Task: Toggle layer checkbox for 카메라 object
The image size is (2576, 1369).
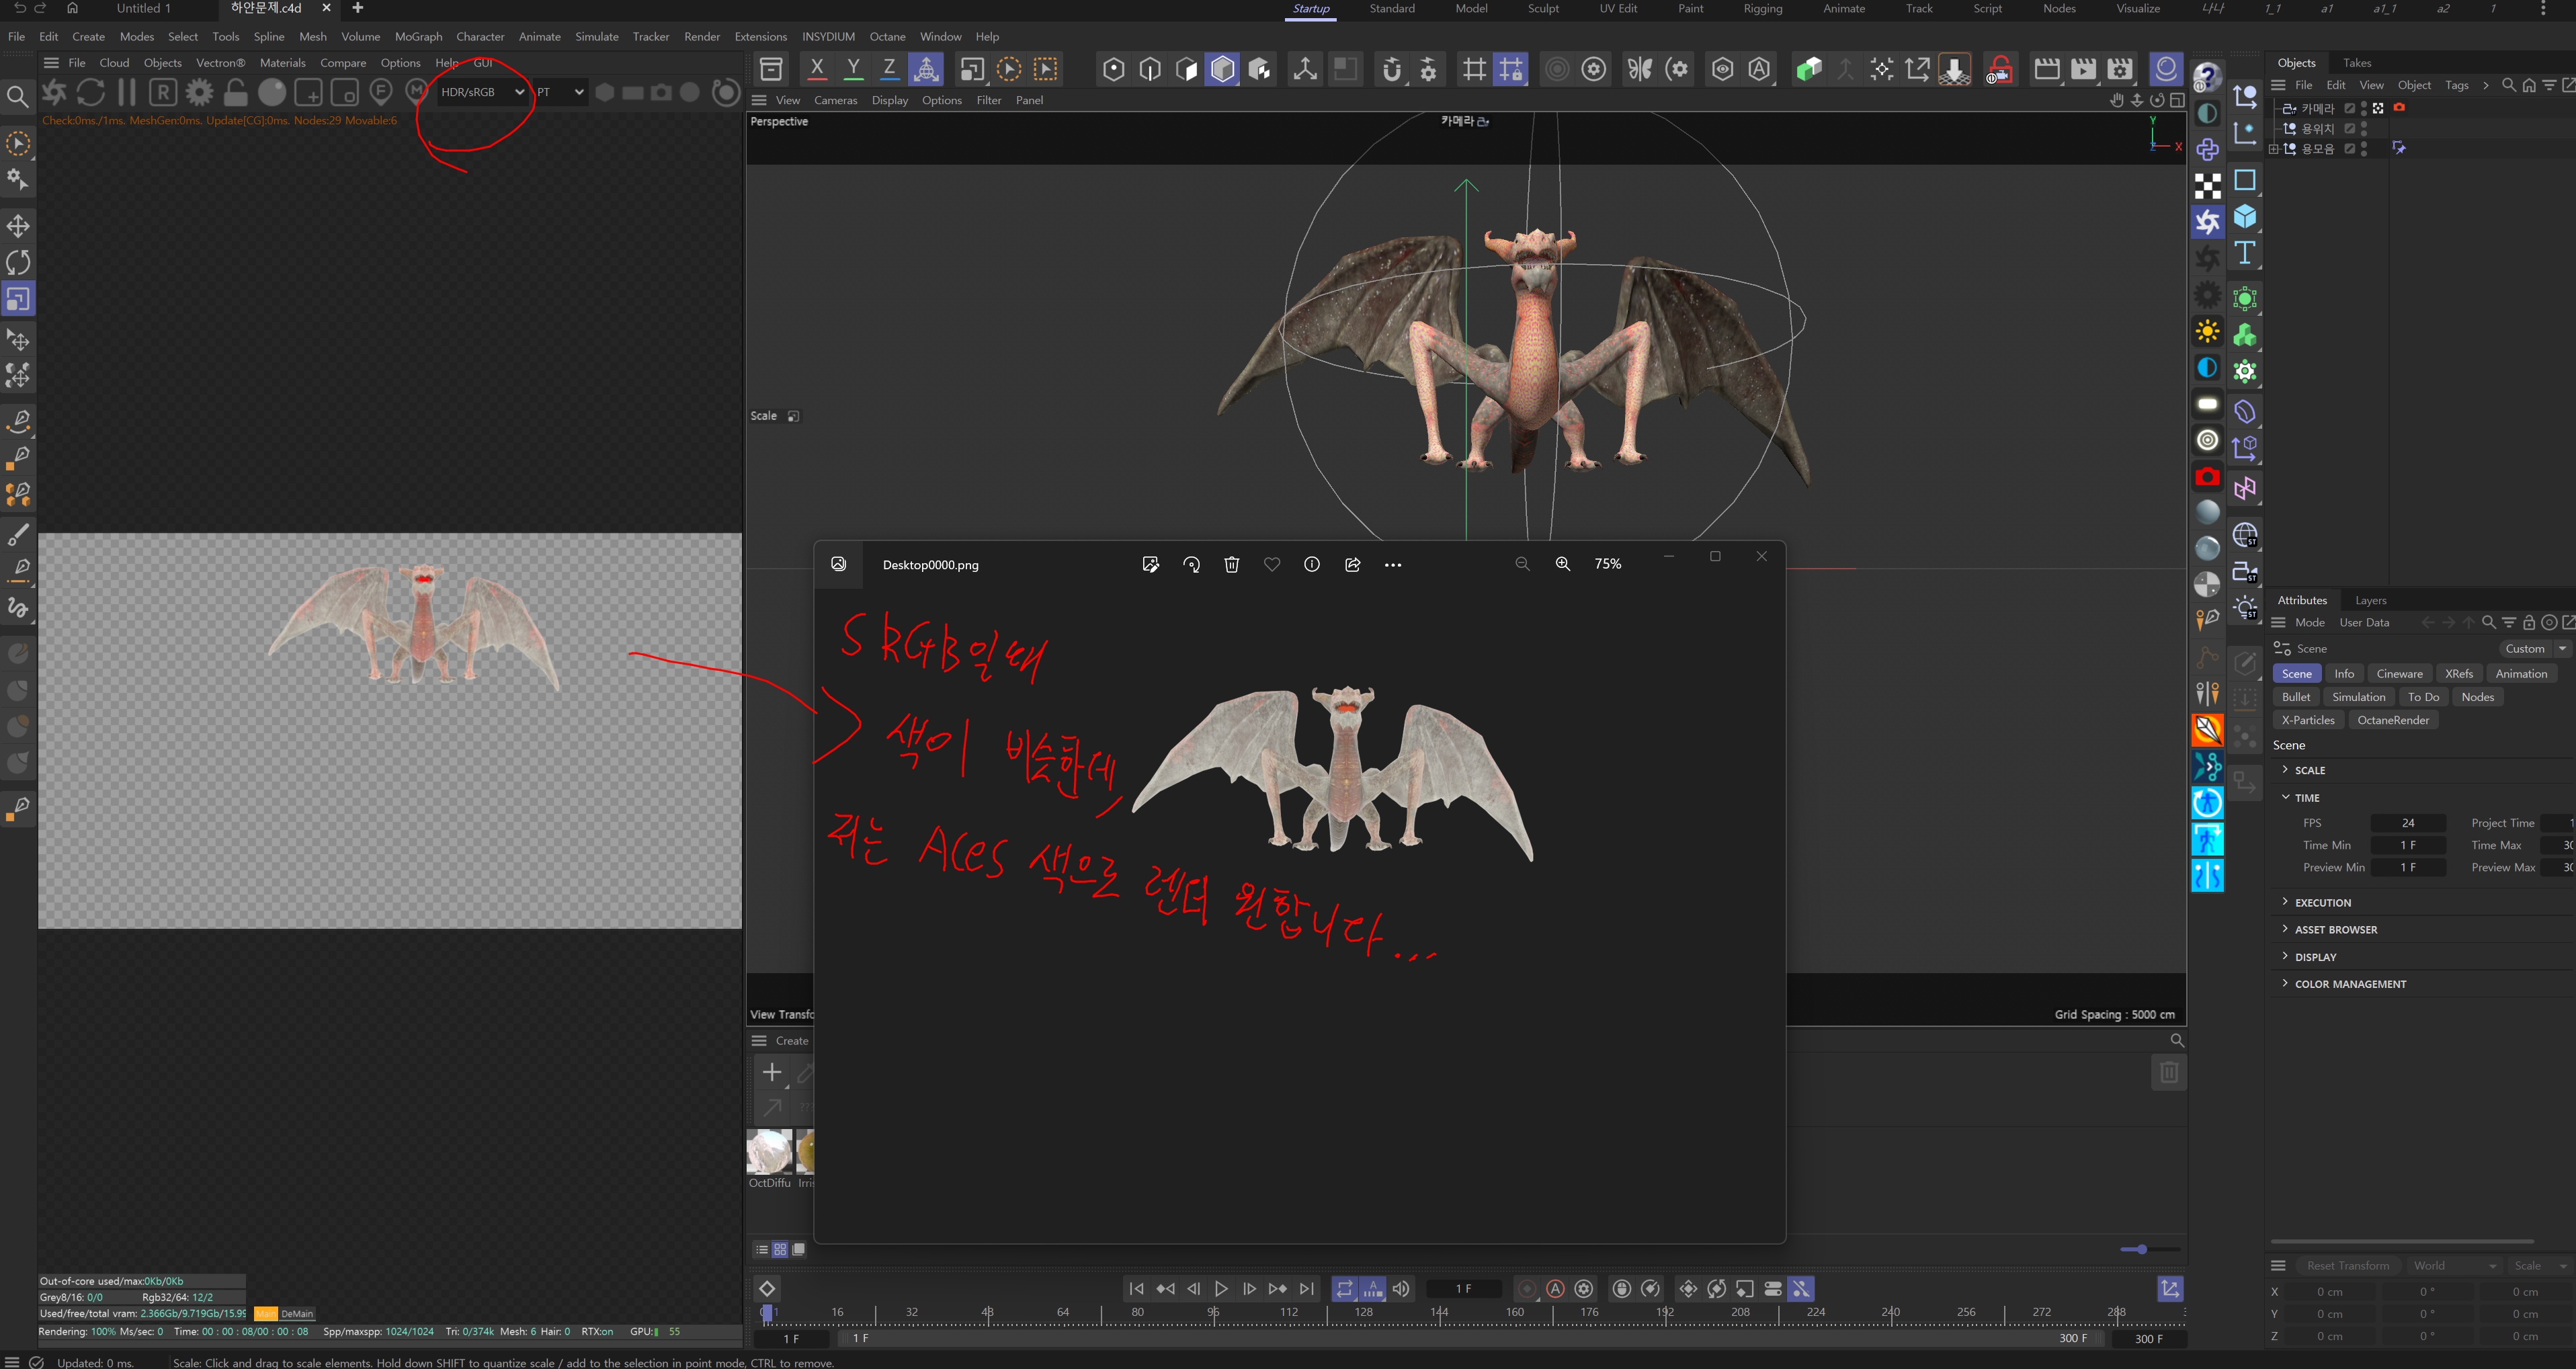Action: [2349, 108]
